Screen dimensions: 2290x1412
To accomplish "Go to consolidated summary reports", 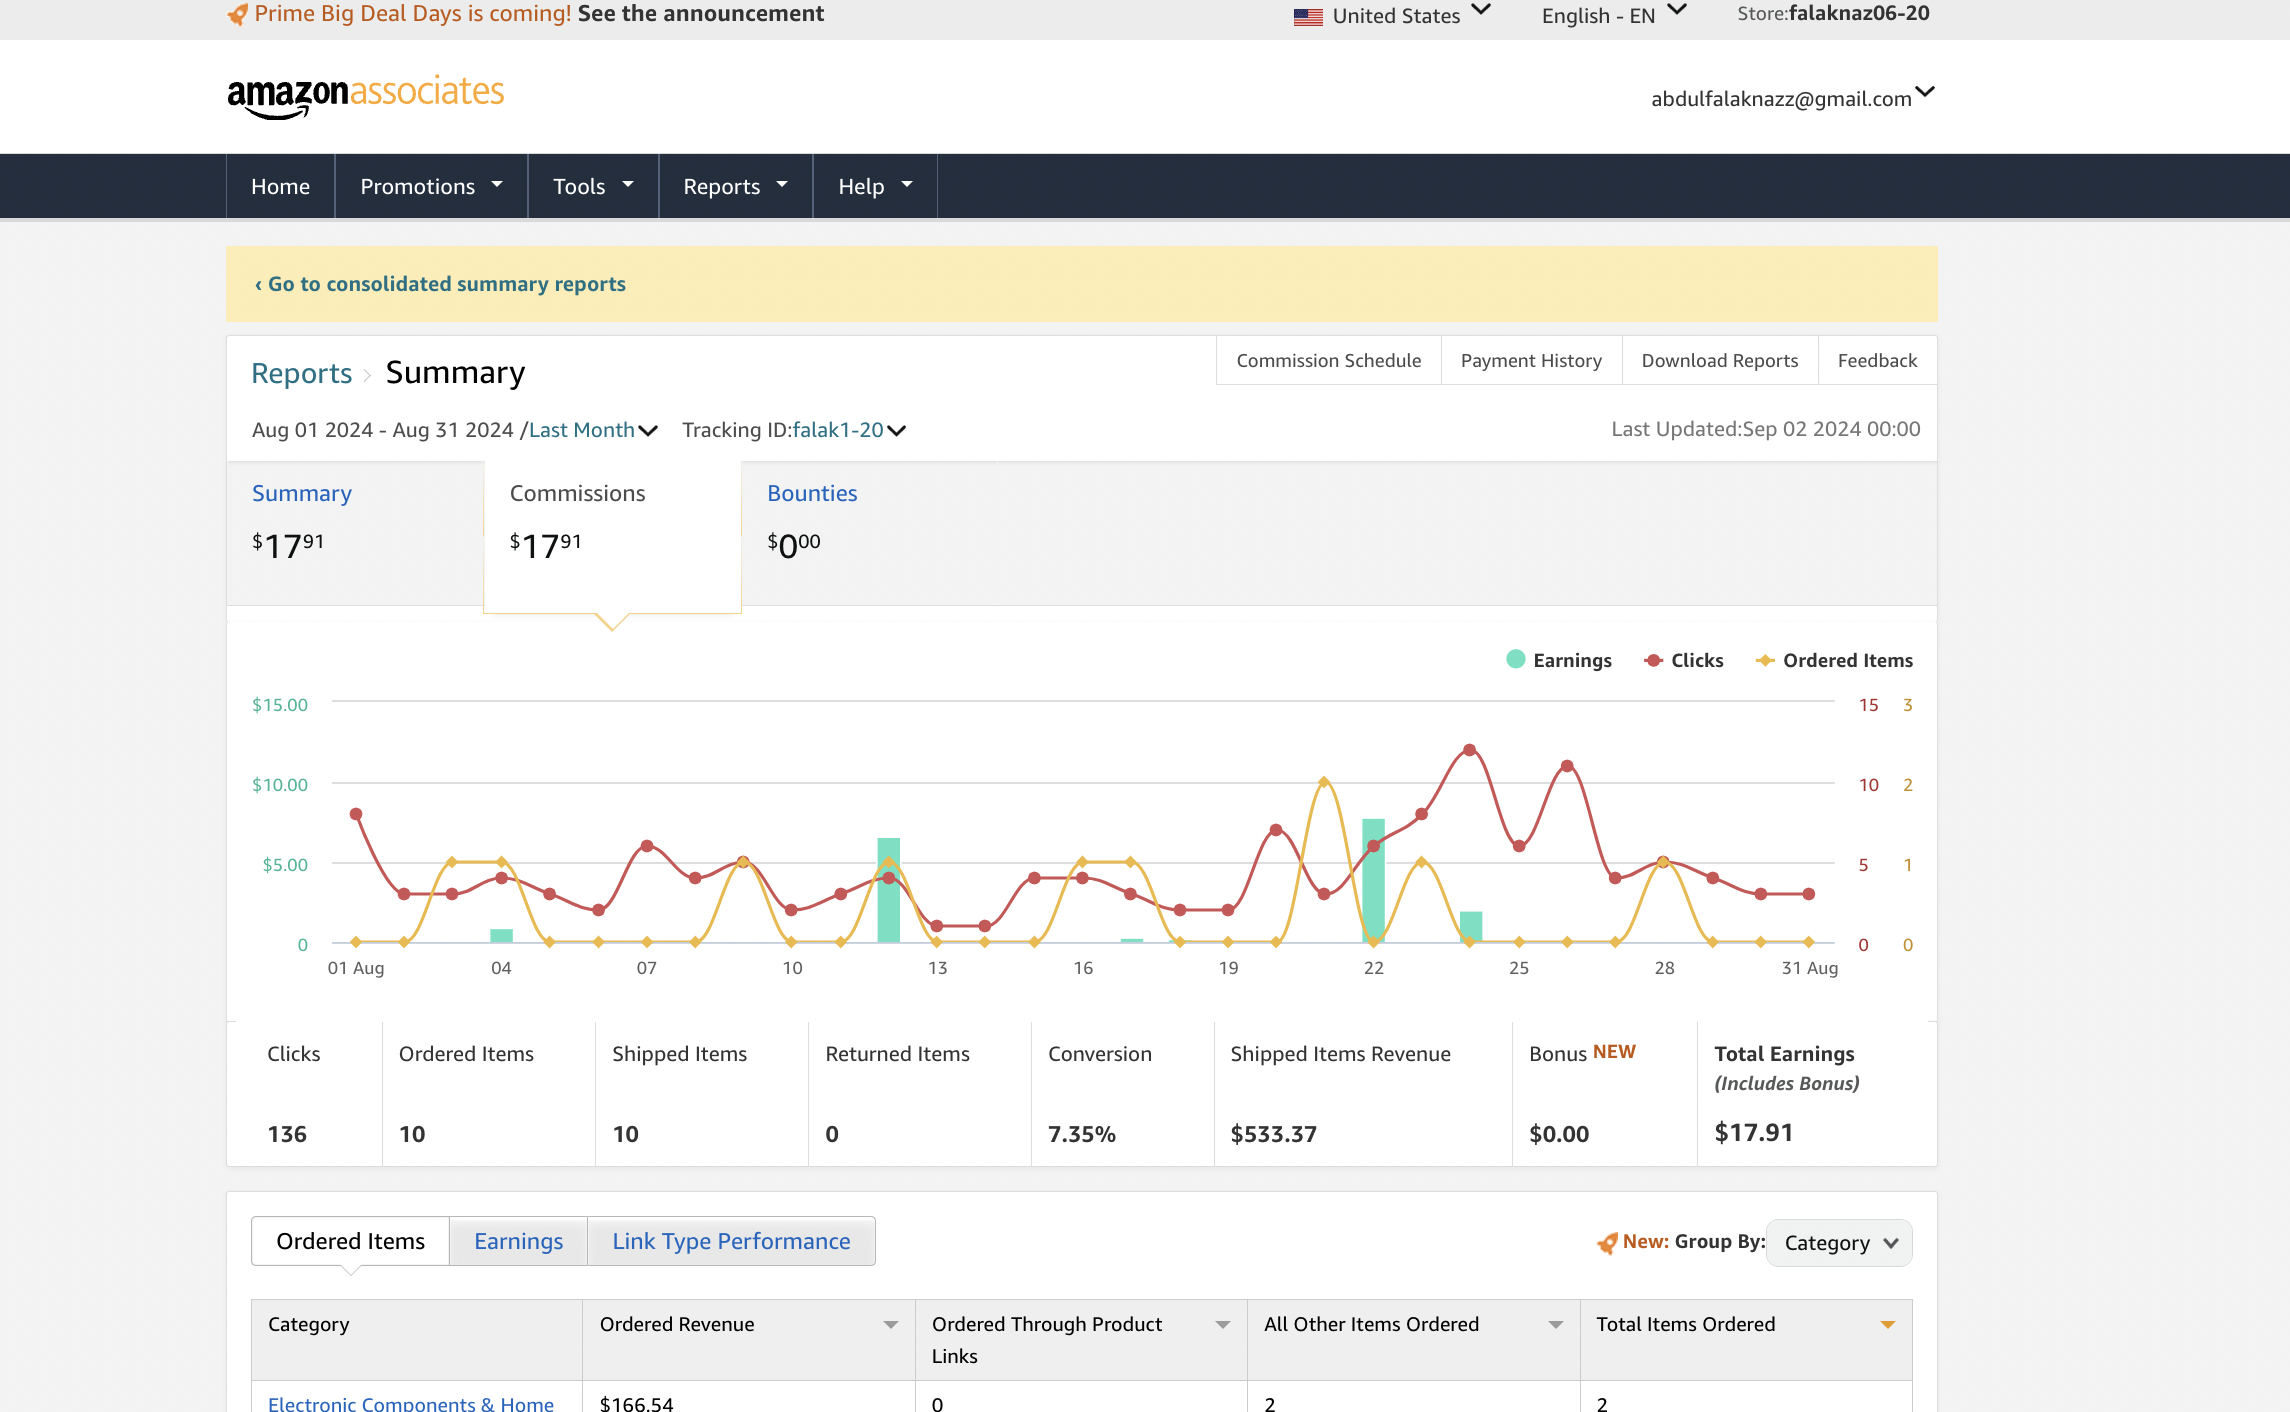I will [x=440, y=284].
